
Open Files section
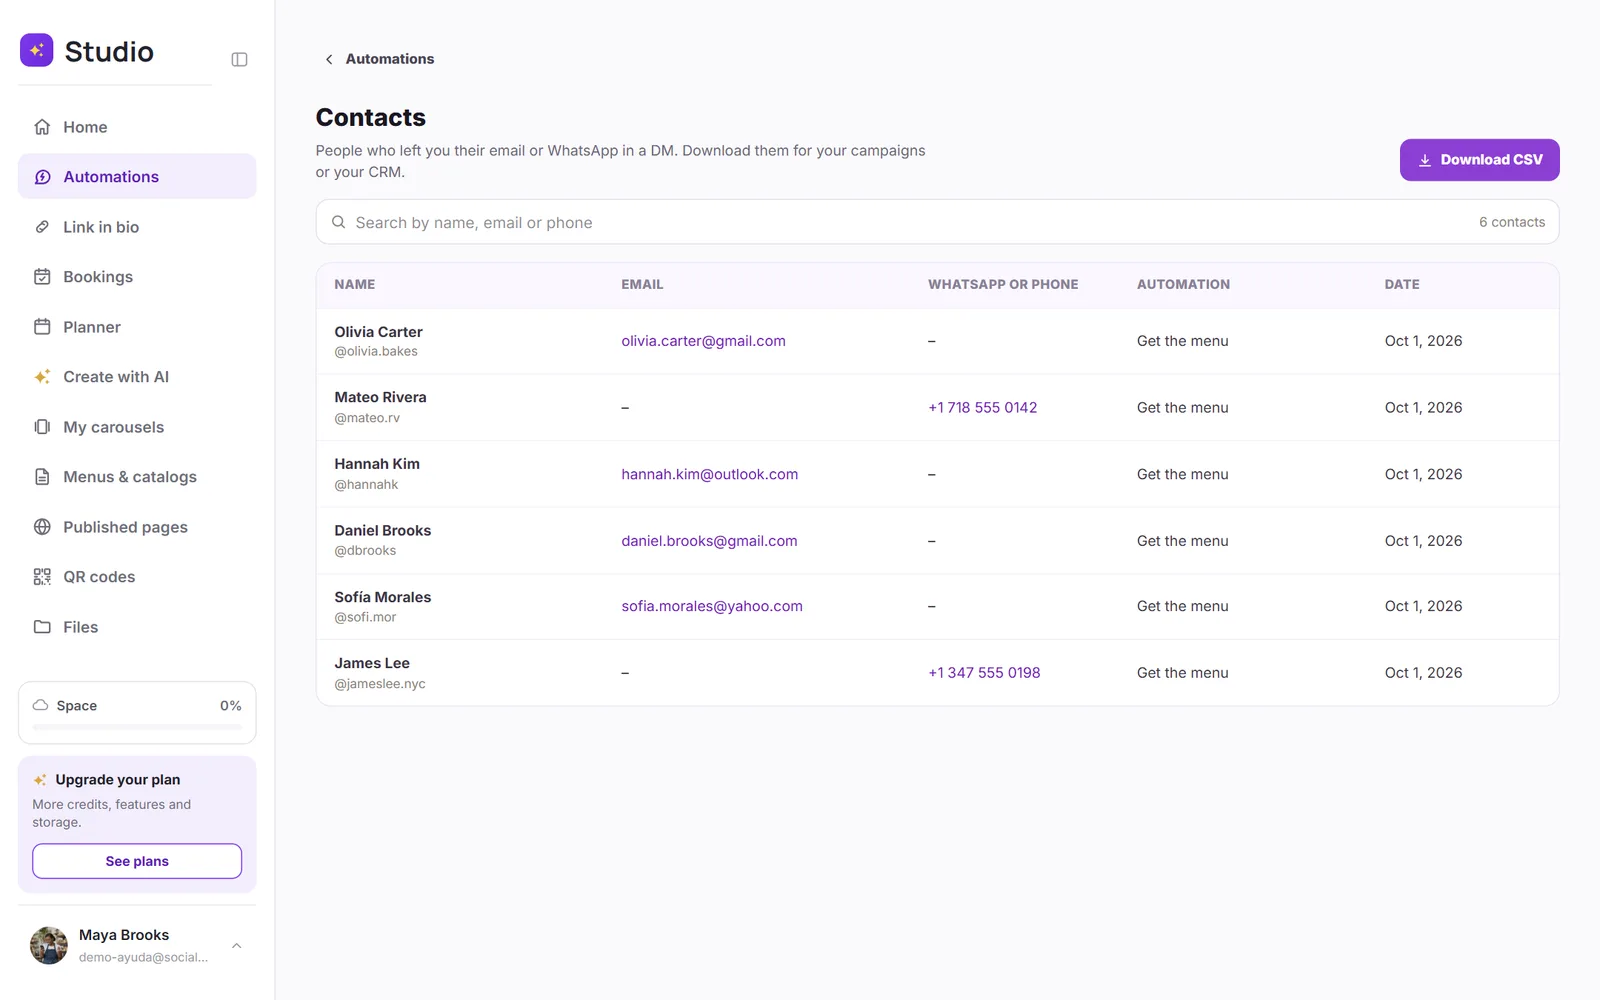click(137, 627)
